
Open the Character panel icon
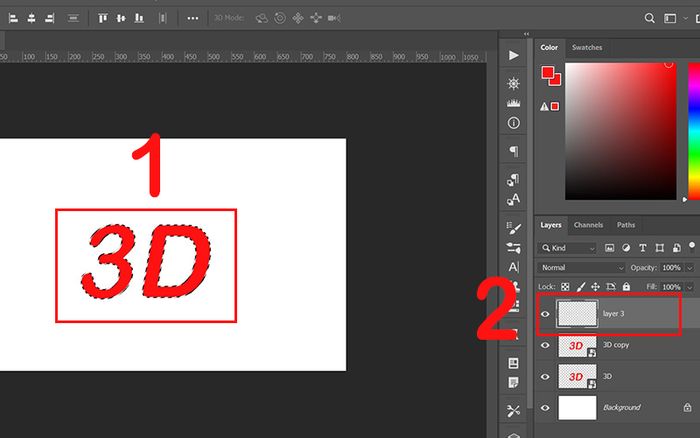[x=513, y=267]
